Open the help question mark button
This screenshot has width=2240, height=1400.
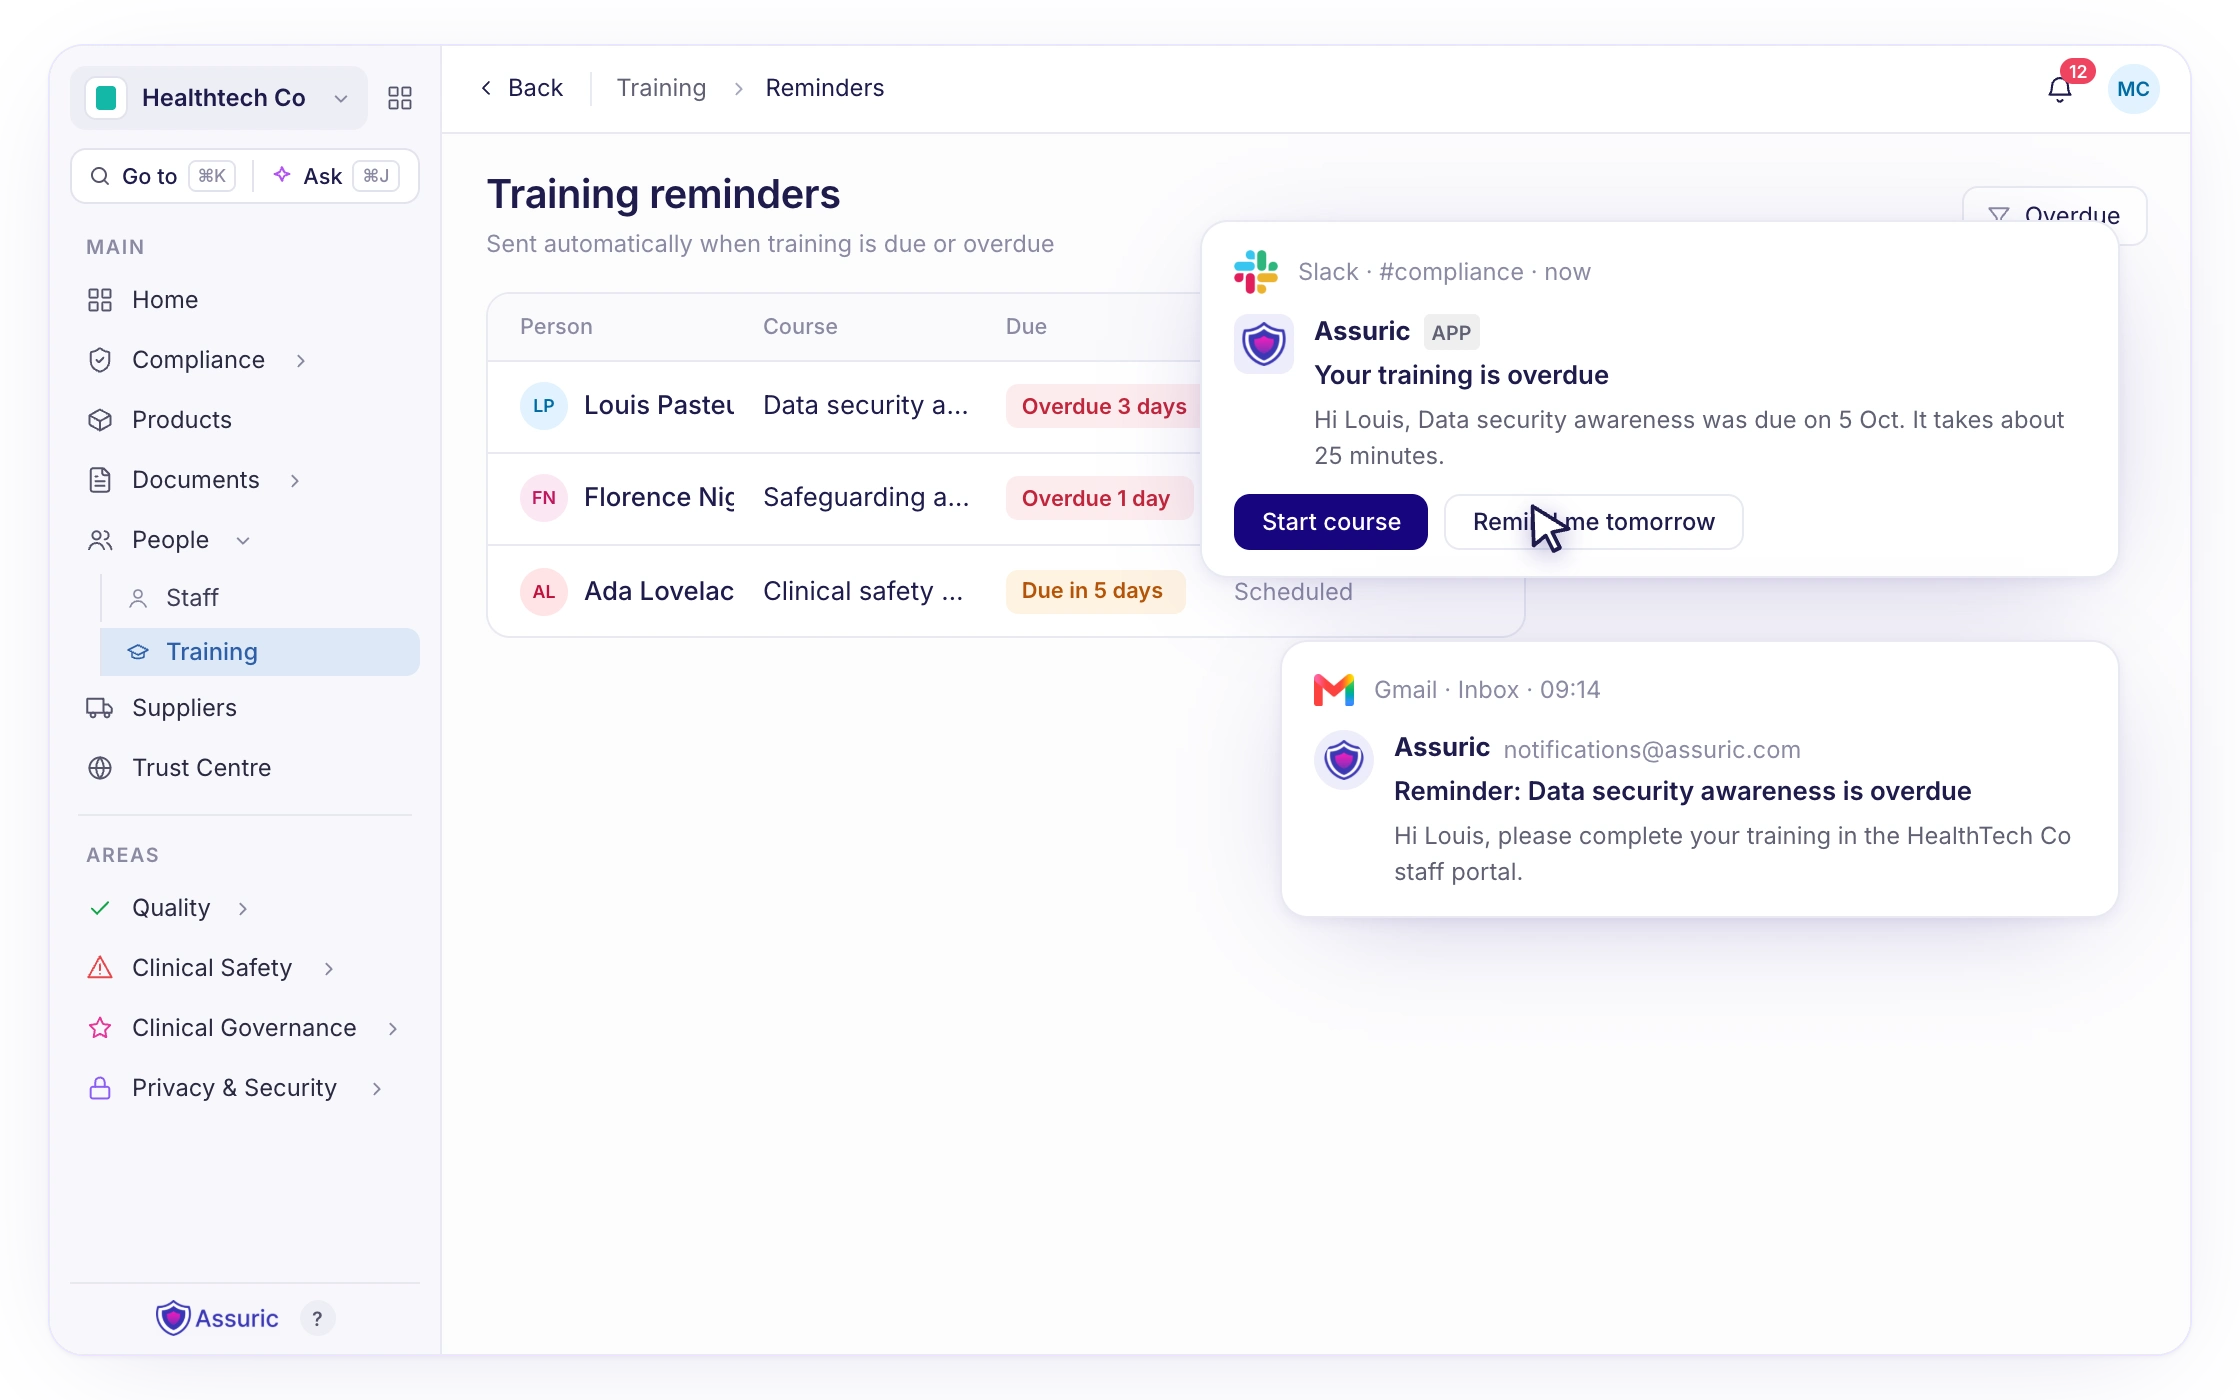[x=317, y=1318]
